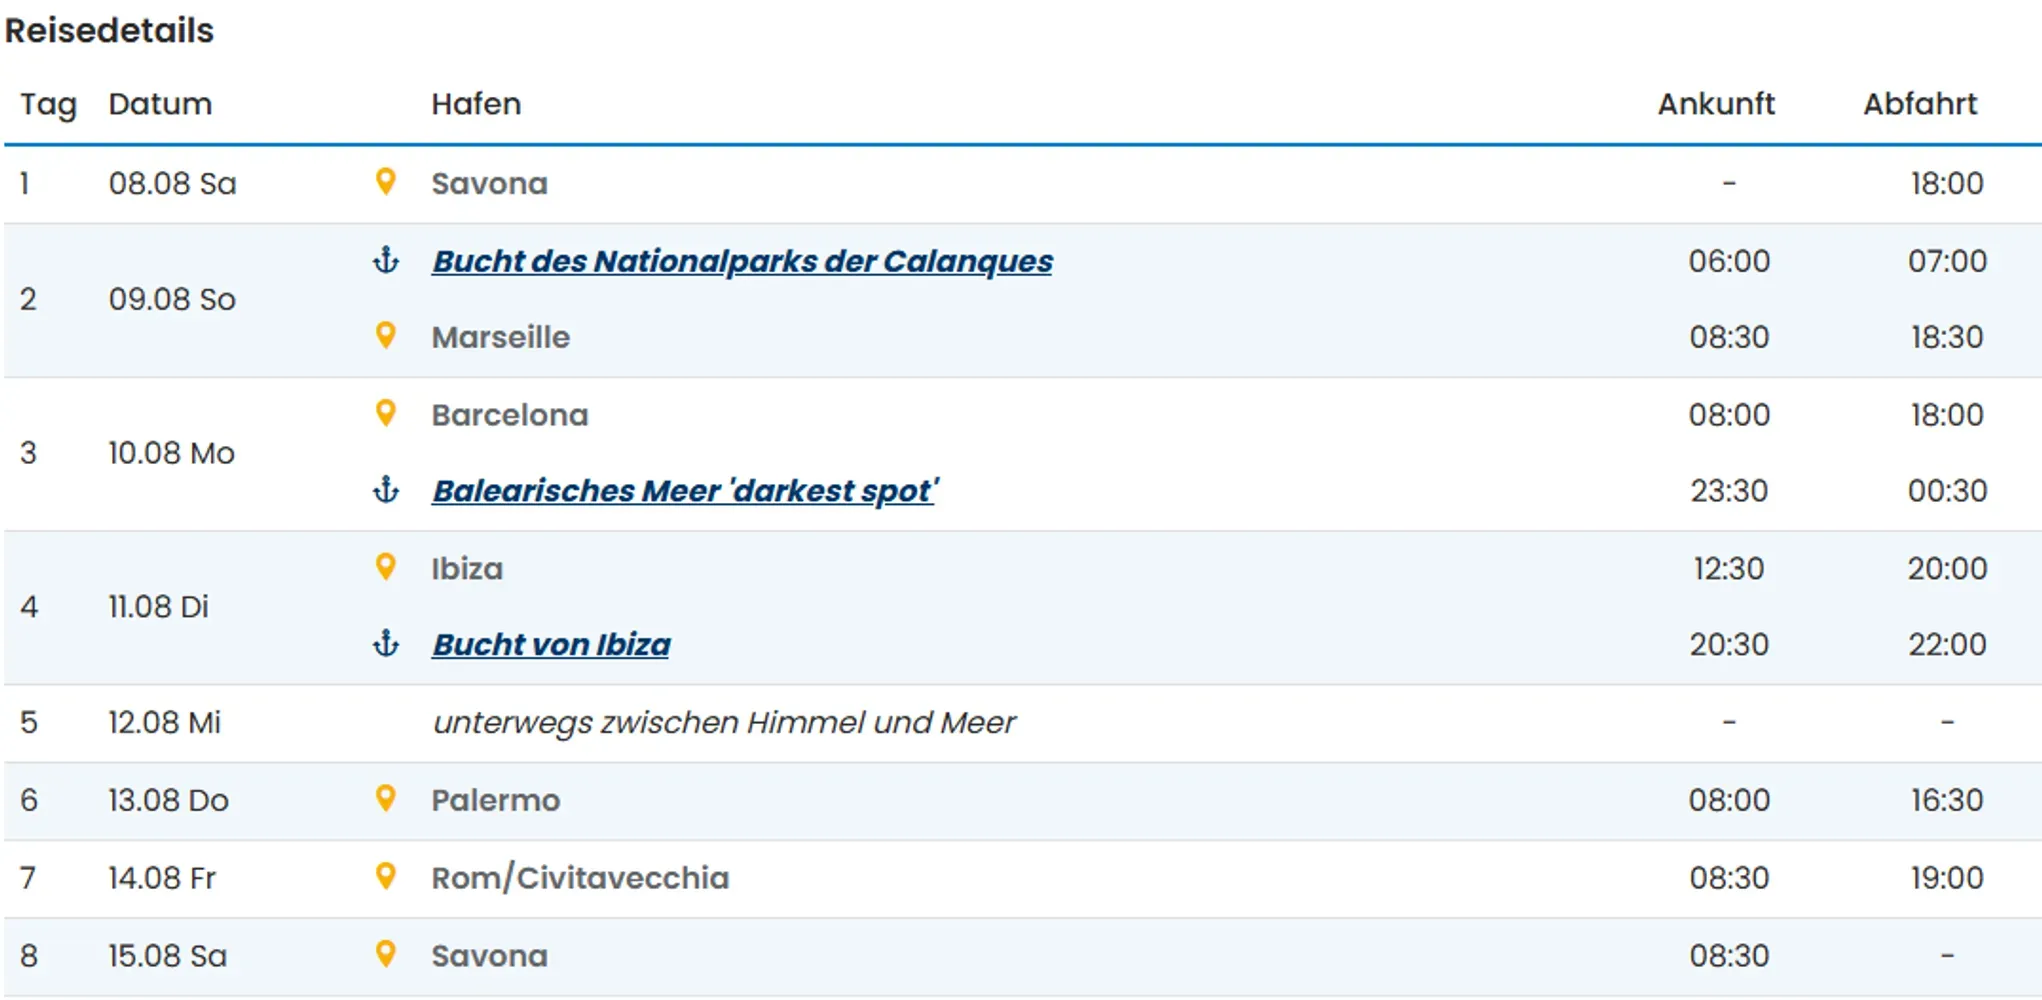Click the location pin beside Savona departure
The image size is (2042, 1000).
[x=385, y=182]
